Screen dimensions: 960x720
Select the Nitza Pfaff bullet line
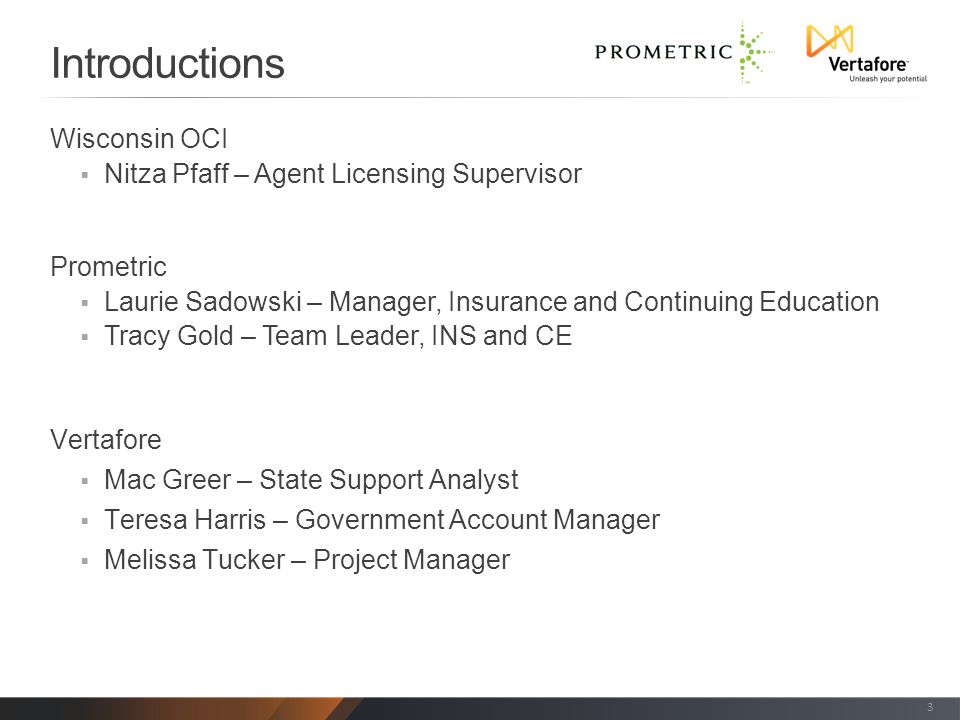coord(343,174)
